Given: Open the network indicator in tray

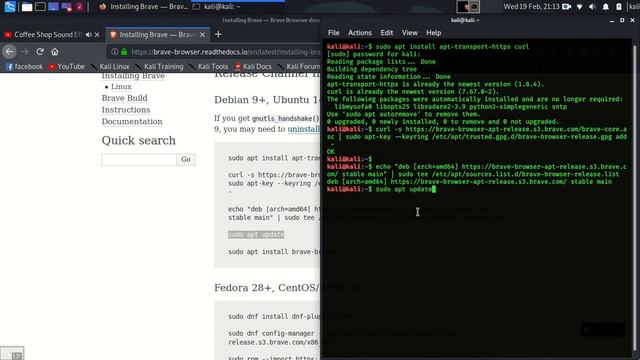Looking at the screenshot, I should point(580,7).
